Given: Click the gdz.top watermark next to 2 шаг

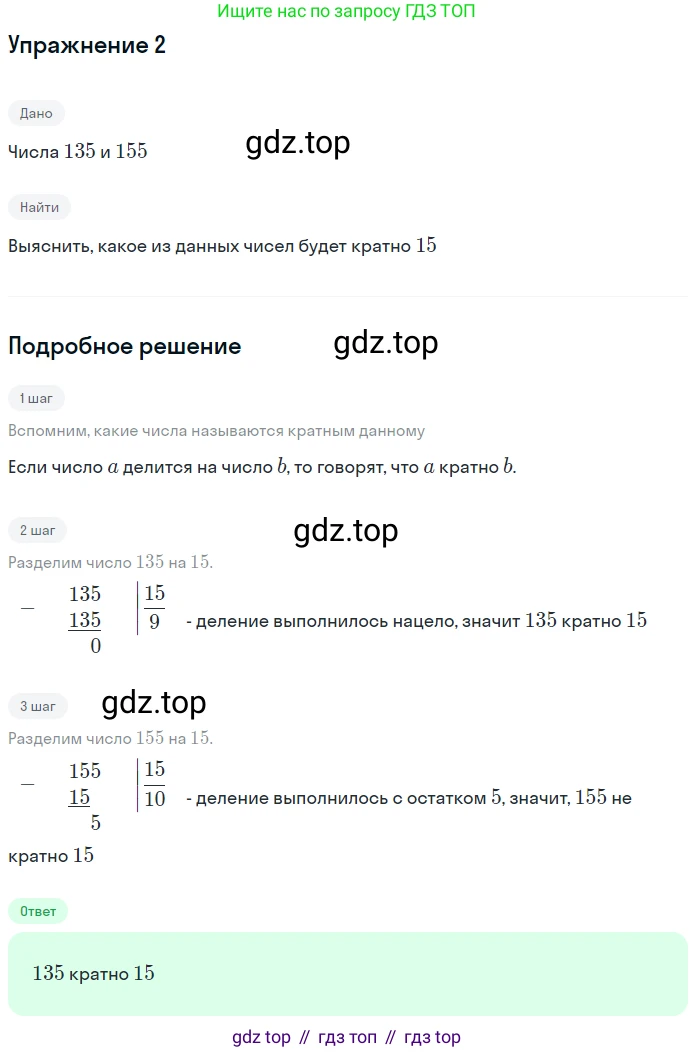Looking at the screenshot, I should [345, 531].
